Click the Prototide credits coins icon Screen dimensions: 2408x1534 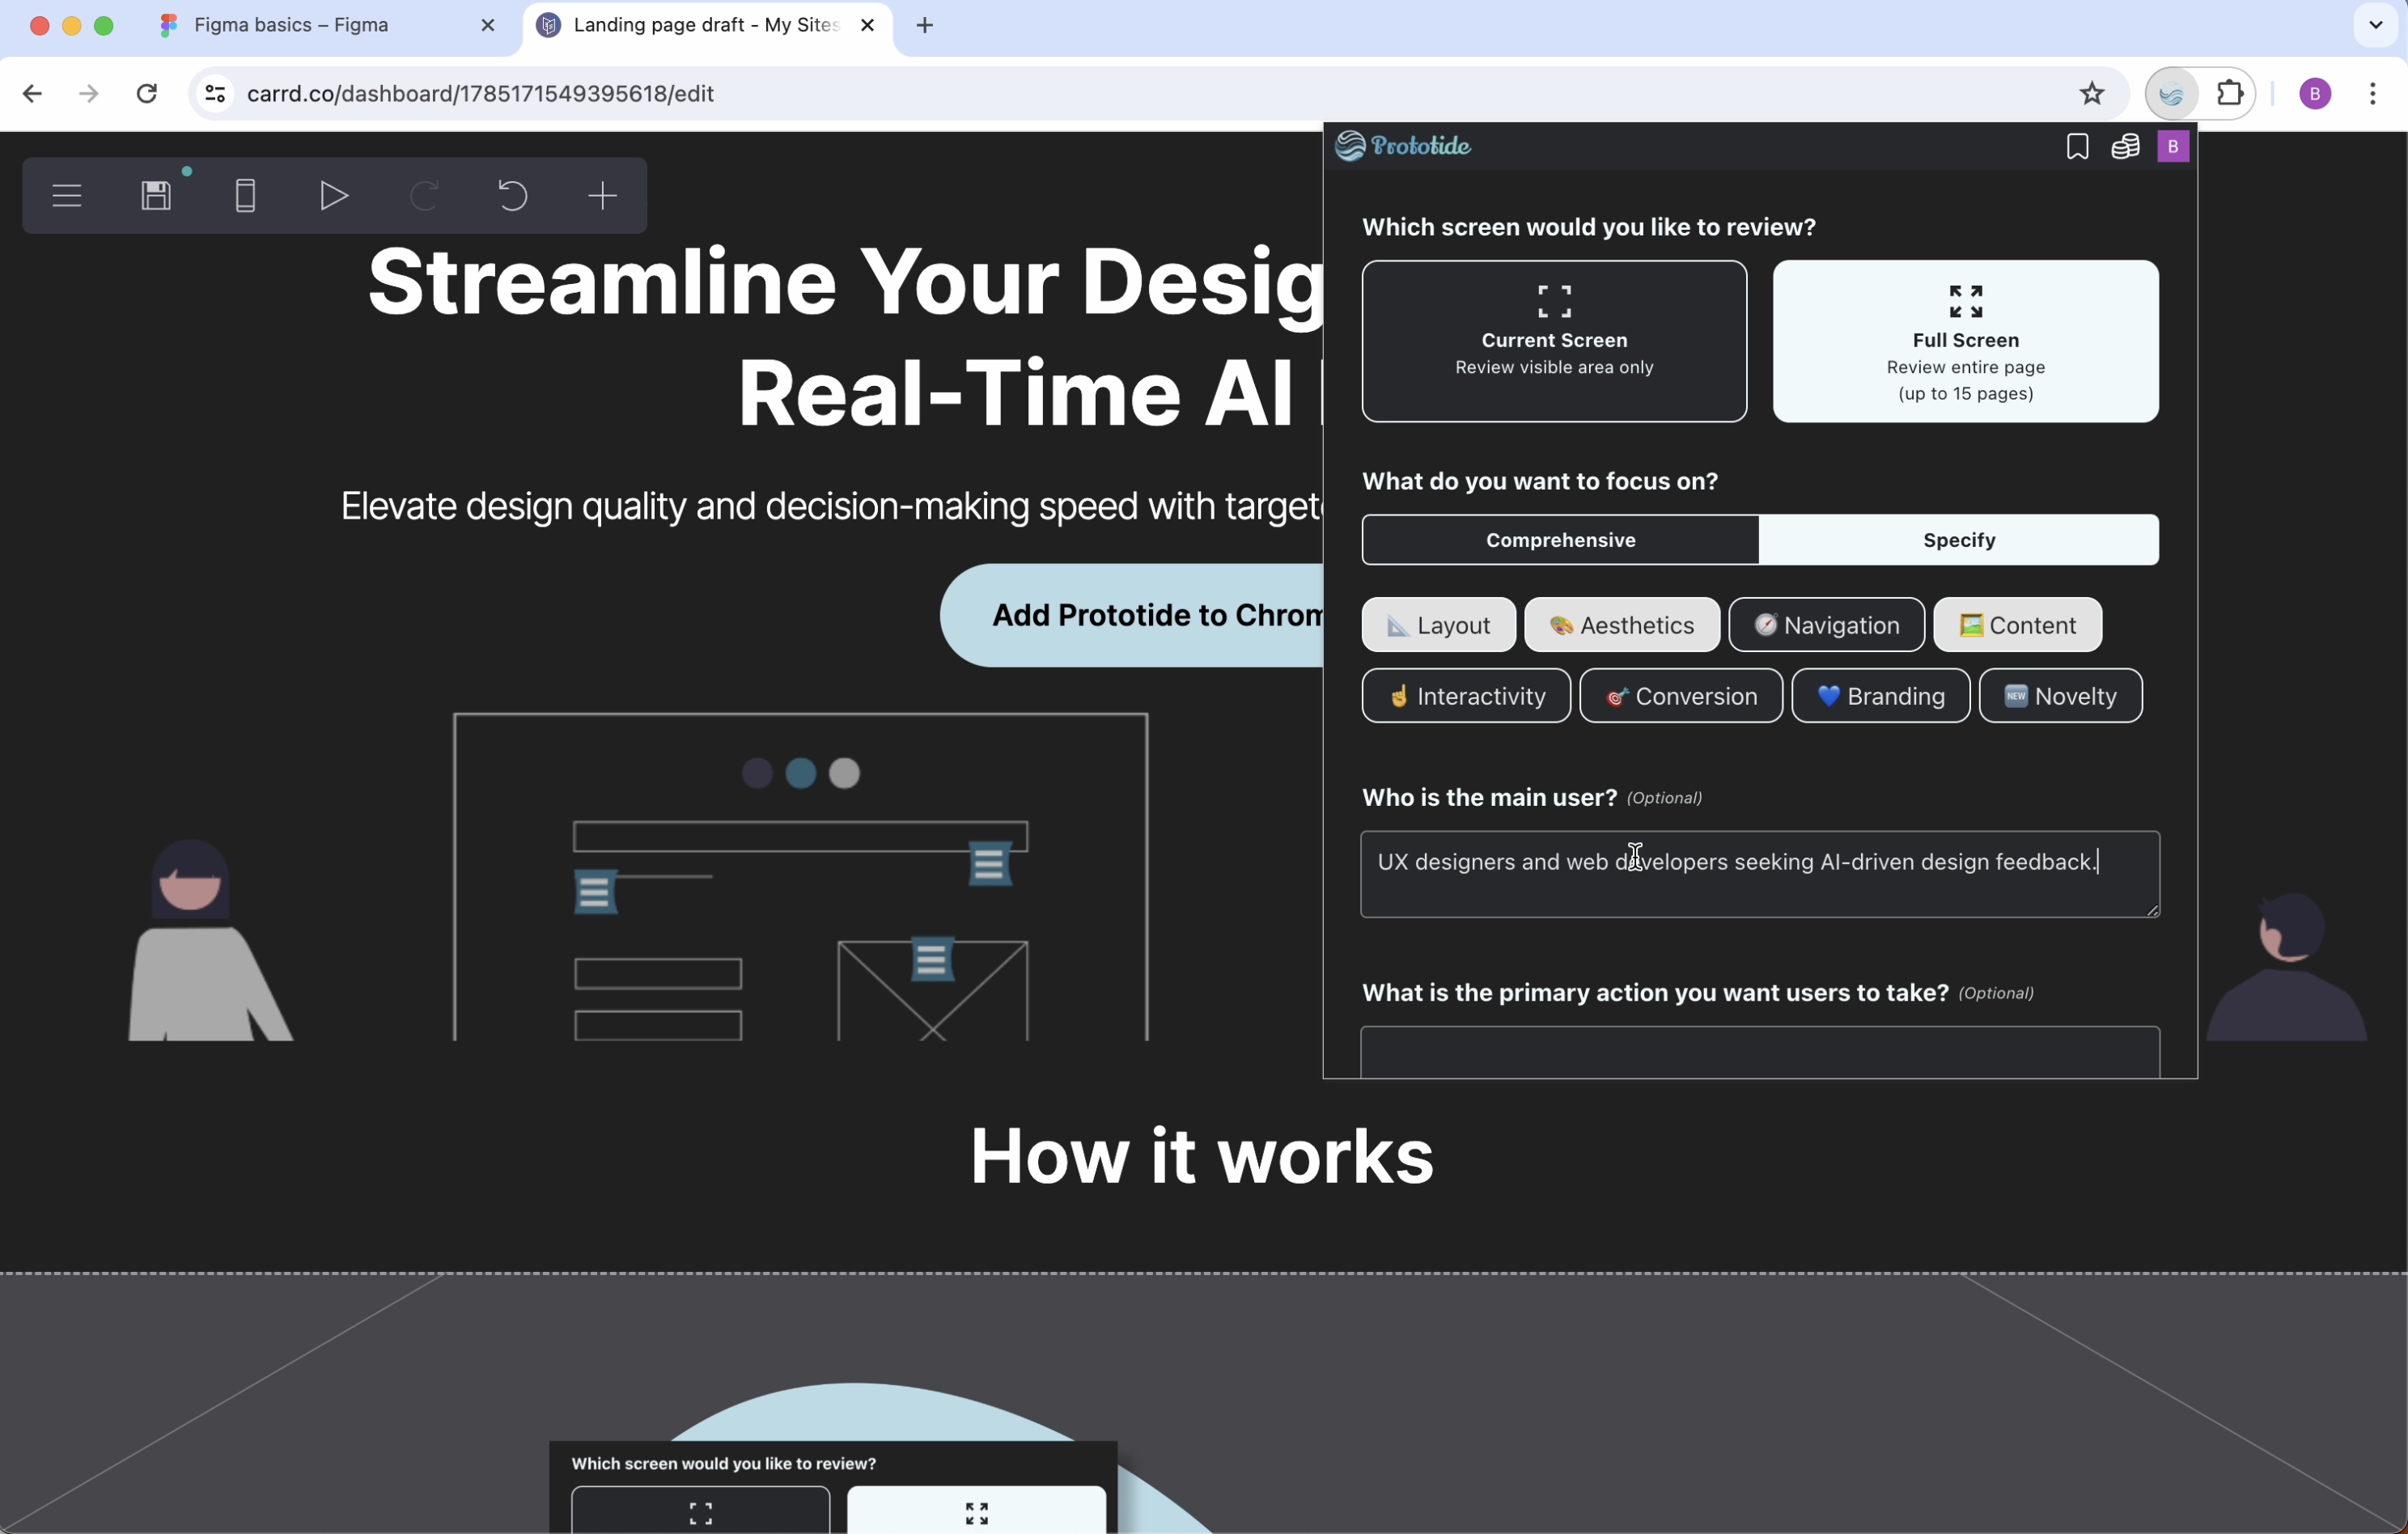2124,147
